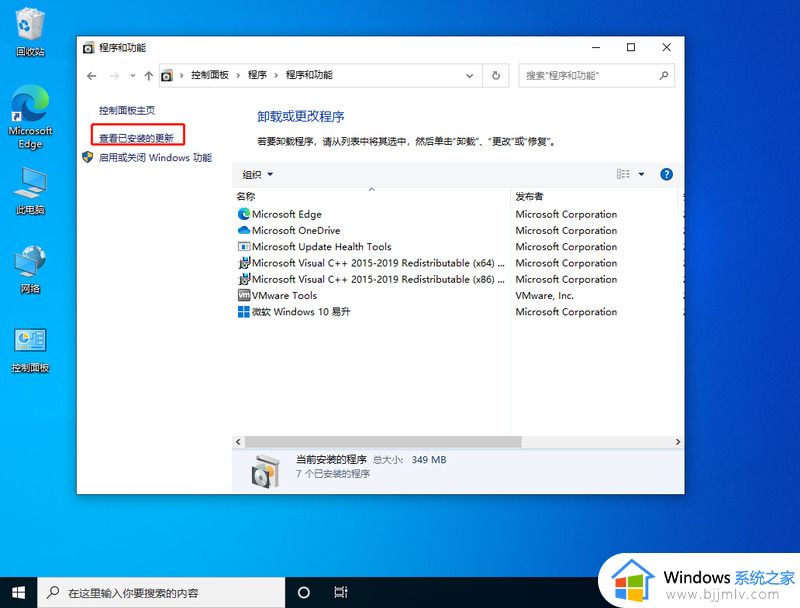Image resolution: width=800 pixels, height=608 pixels.
Task: Click the change view icon
Action: pos(623,174)
